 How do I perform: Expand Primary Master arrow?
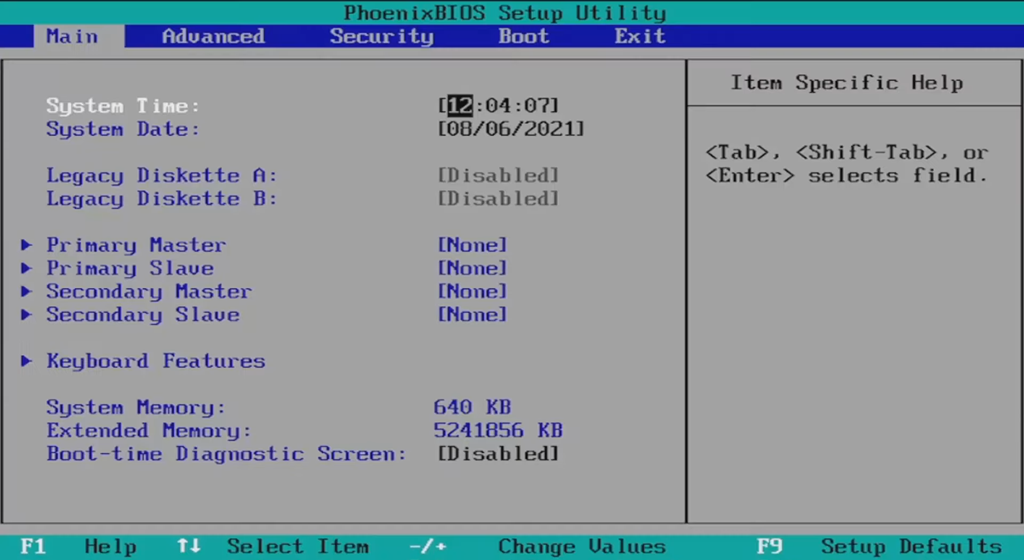pyautogui.click(x=26, y=245)
